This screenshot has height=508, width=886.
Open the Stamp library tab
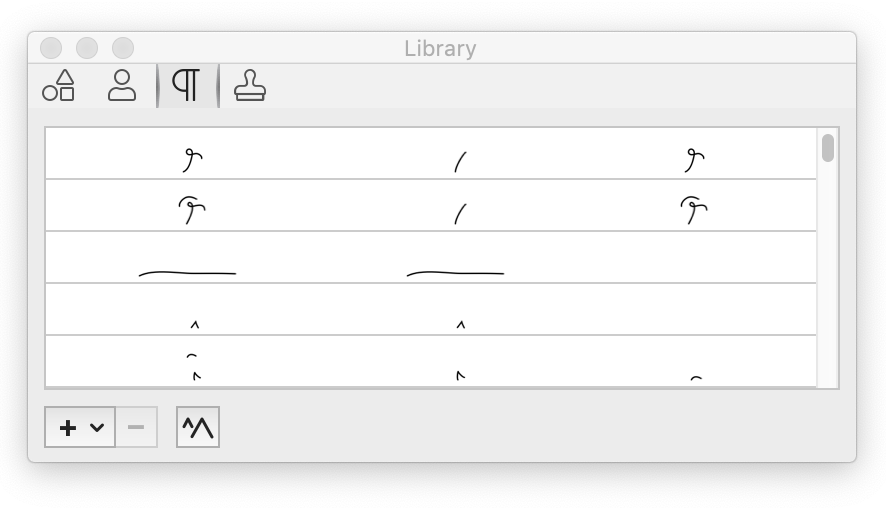(249, 86)
